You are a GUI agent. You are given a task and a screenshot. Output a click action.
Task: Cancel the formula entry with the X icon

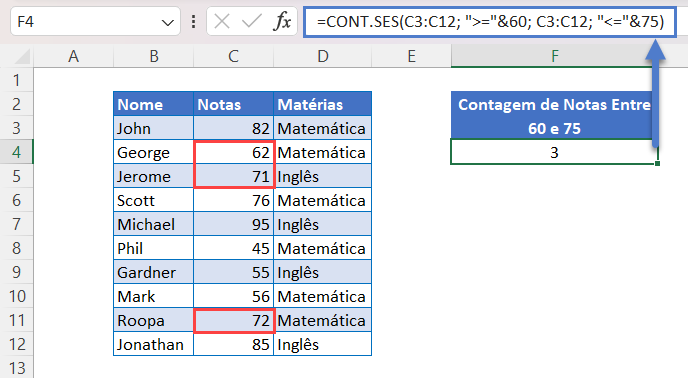(222, 21)
